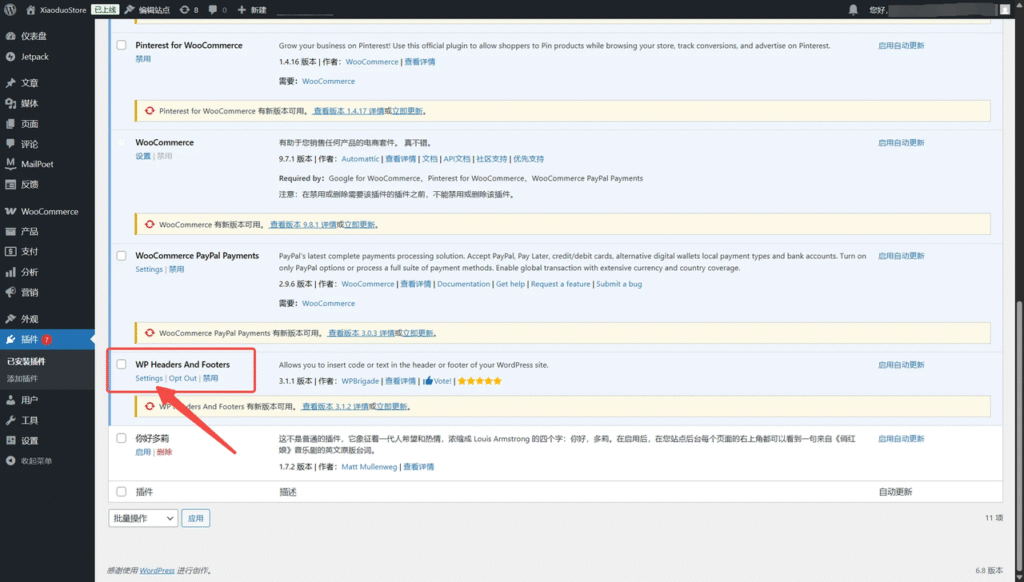Click the 新建 plus icon
Viewport: 1024px width, 582px height.
242,10
